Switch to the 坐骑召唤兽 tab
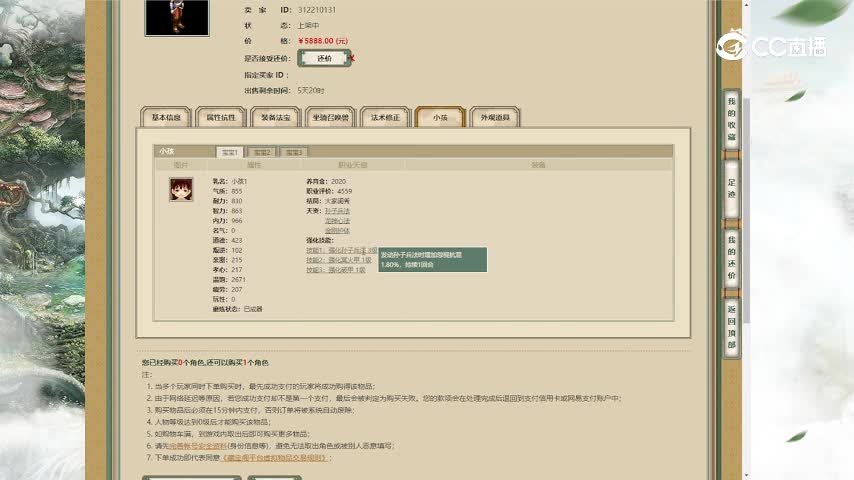The image size is (854, 480). coord(331,117)
